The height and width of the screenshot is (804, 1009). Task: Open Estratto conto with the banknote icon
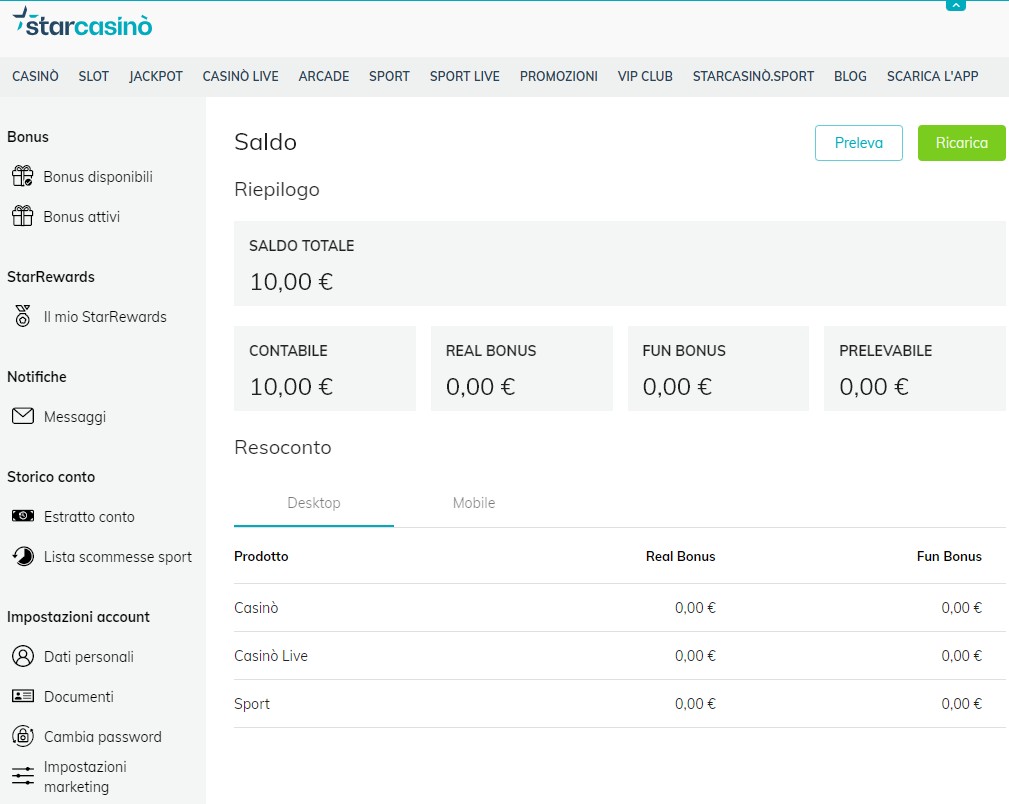click(23, 516)
